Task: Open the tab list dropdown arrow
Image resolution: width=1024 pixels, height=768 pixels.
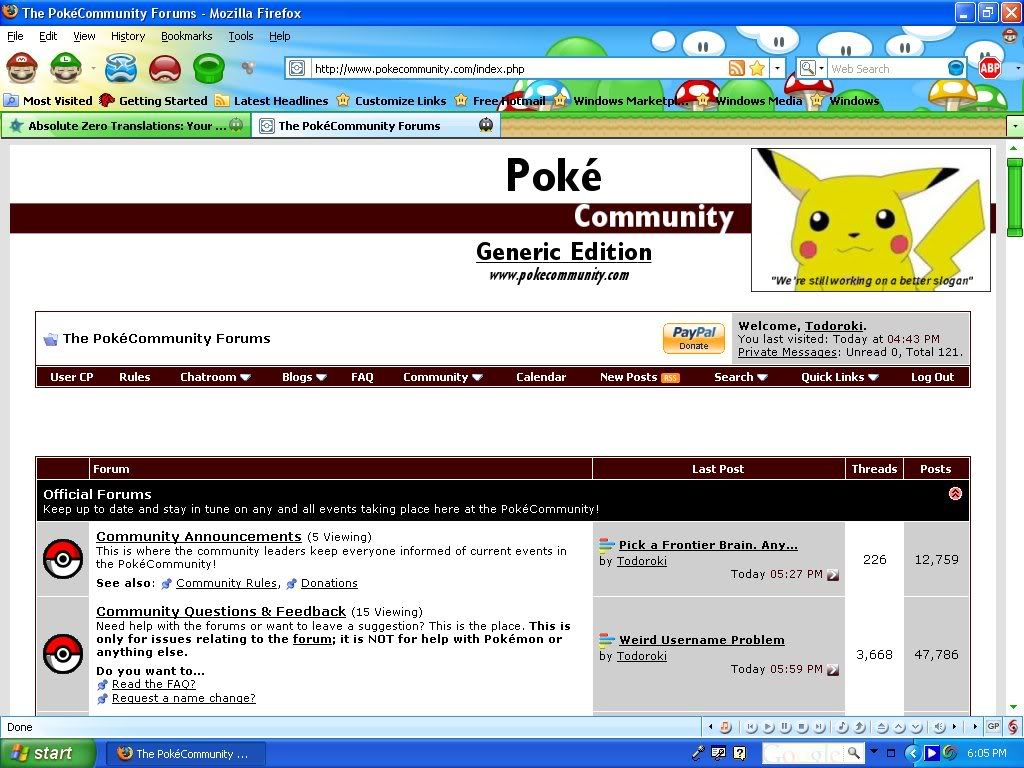Action: (1015, 125)
